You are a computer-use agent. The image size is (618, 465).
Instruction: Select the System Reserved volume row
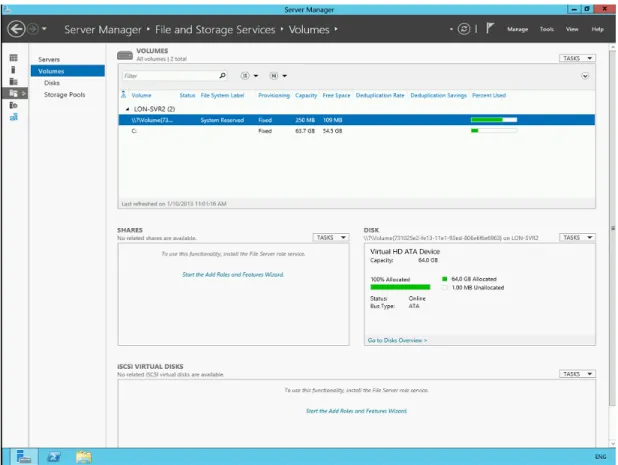pyautogui.click(x=357, y=120)
